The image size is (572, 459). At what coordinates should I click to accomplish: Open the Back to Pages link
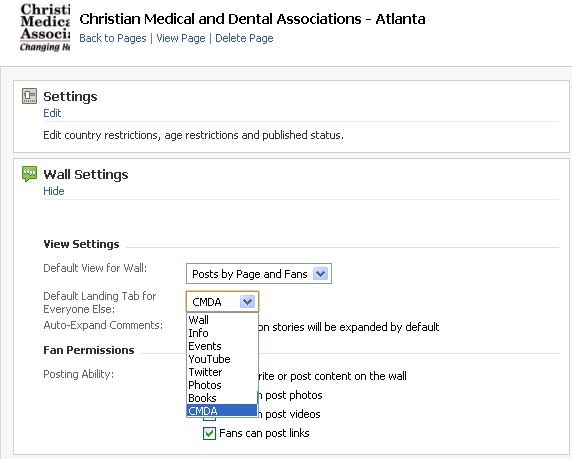pyautogui.click(x=113, y=38)
